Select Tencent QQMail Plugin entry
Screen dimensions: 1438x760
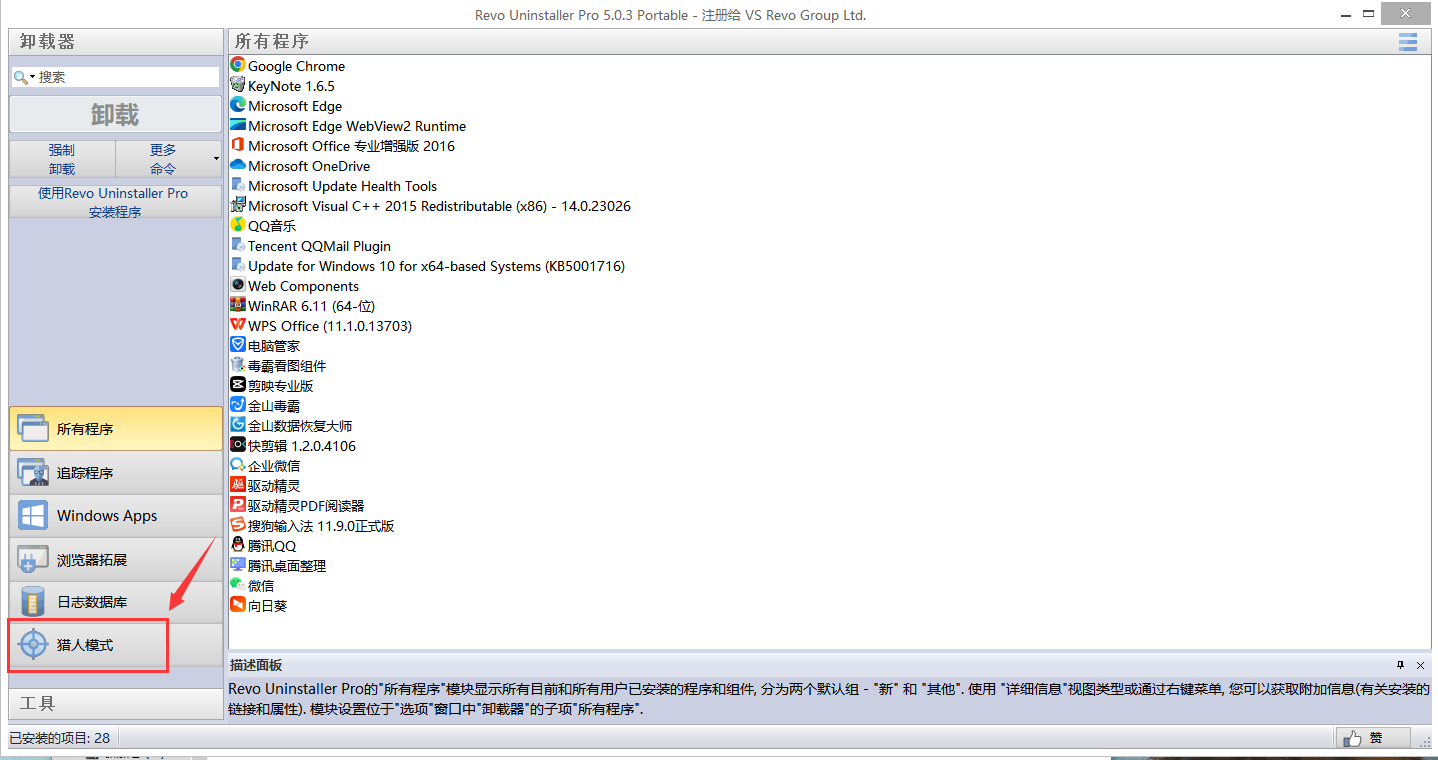click(x=320, y=245)
